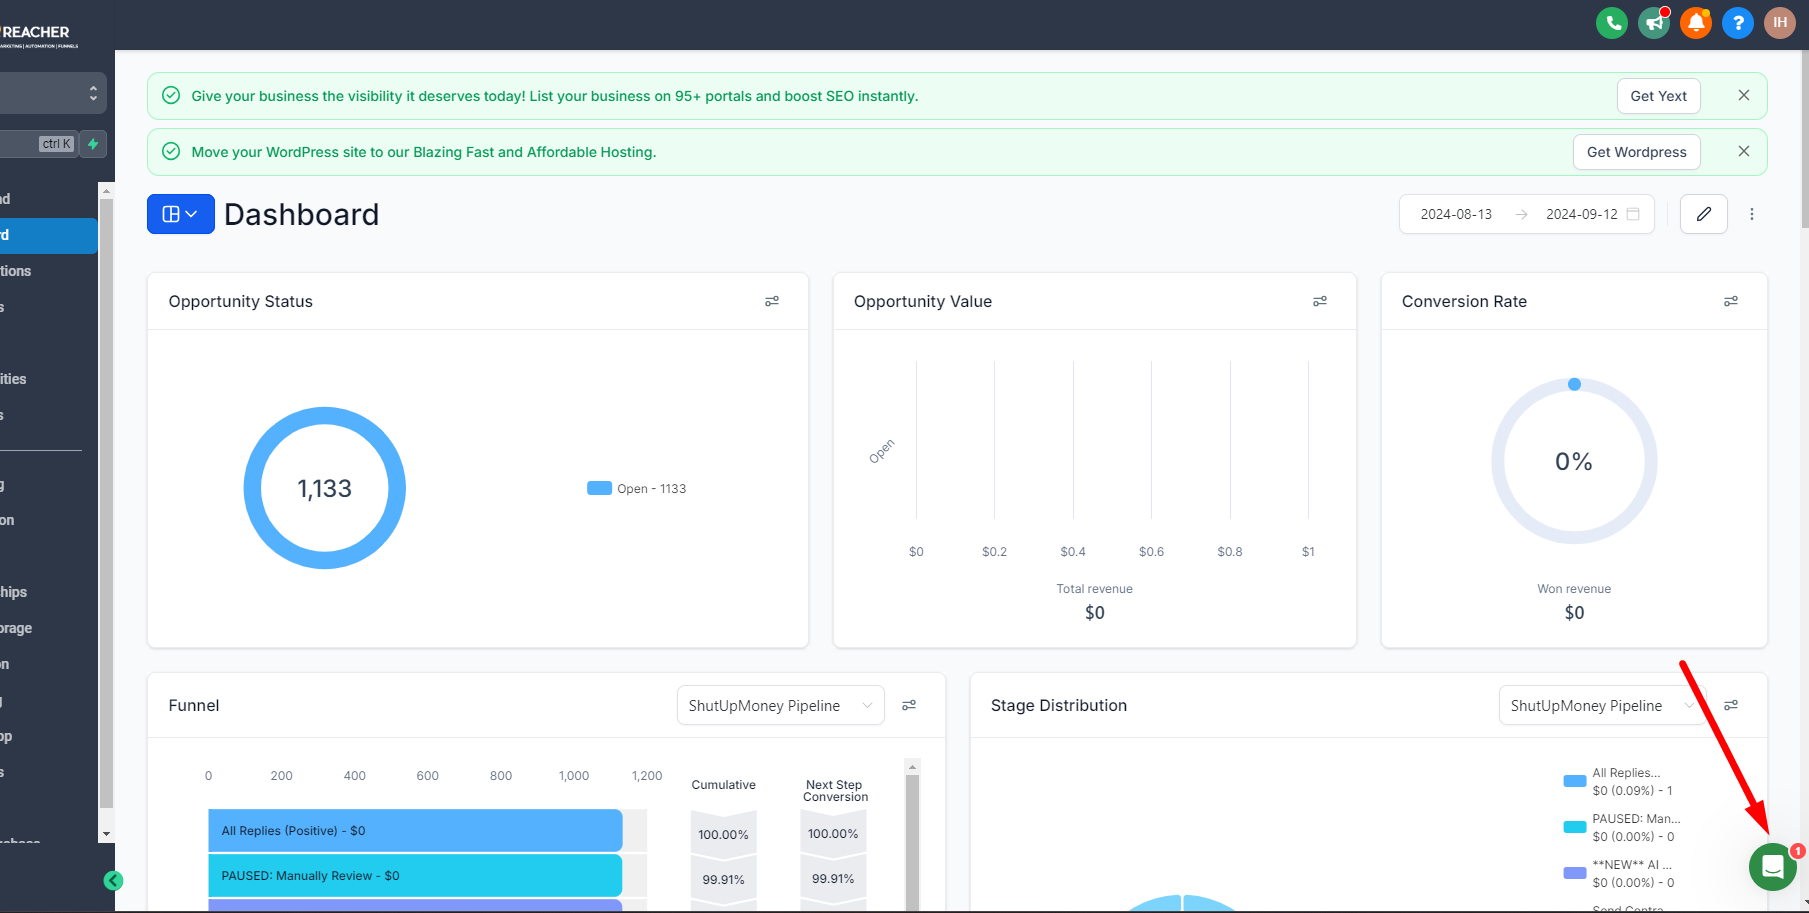Viewport: 1809px width, 913px height.
Task: Open Opportunity Status widget filter settings
Action: click(772, 301)
